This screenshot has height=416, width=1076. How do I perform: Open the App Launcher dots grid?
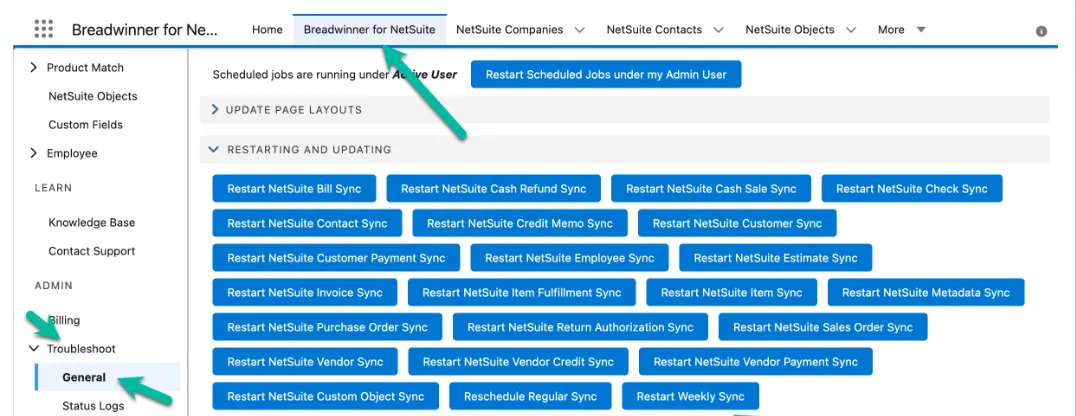(x=43, y=29)
